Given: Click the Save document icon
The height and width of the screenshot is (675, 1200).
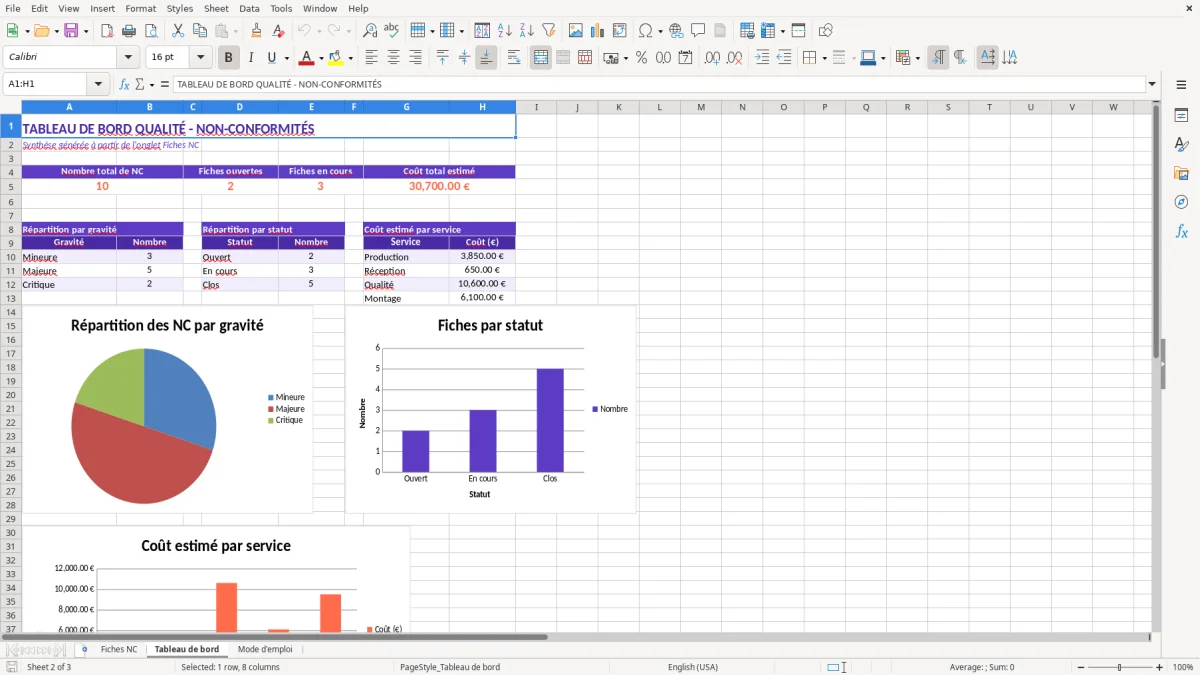Looking at the screenshot, I should point(71,31).
